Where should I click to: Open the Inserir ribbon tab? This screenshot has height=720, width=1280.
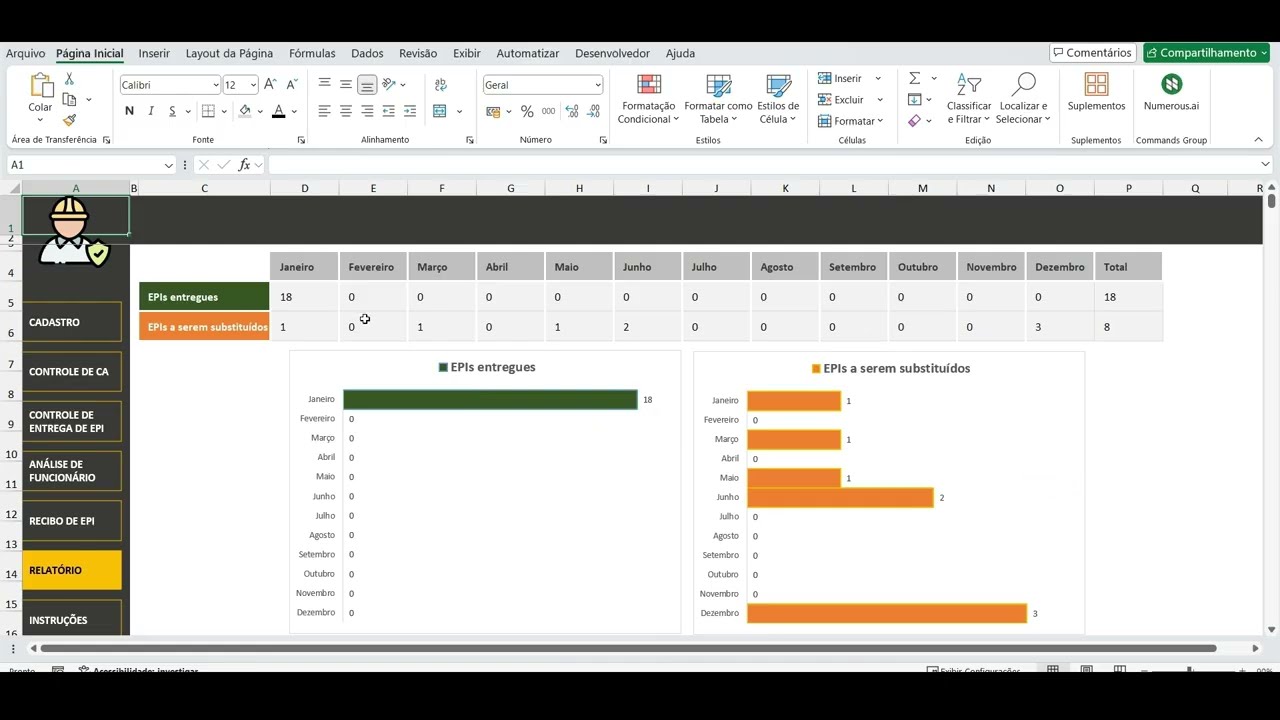(154, 53)
